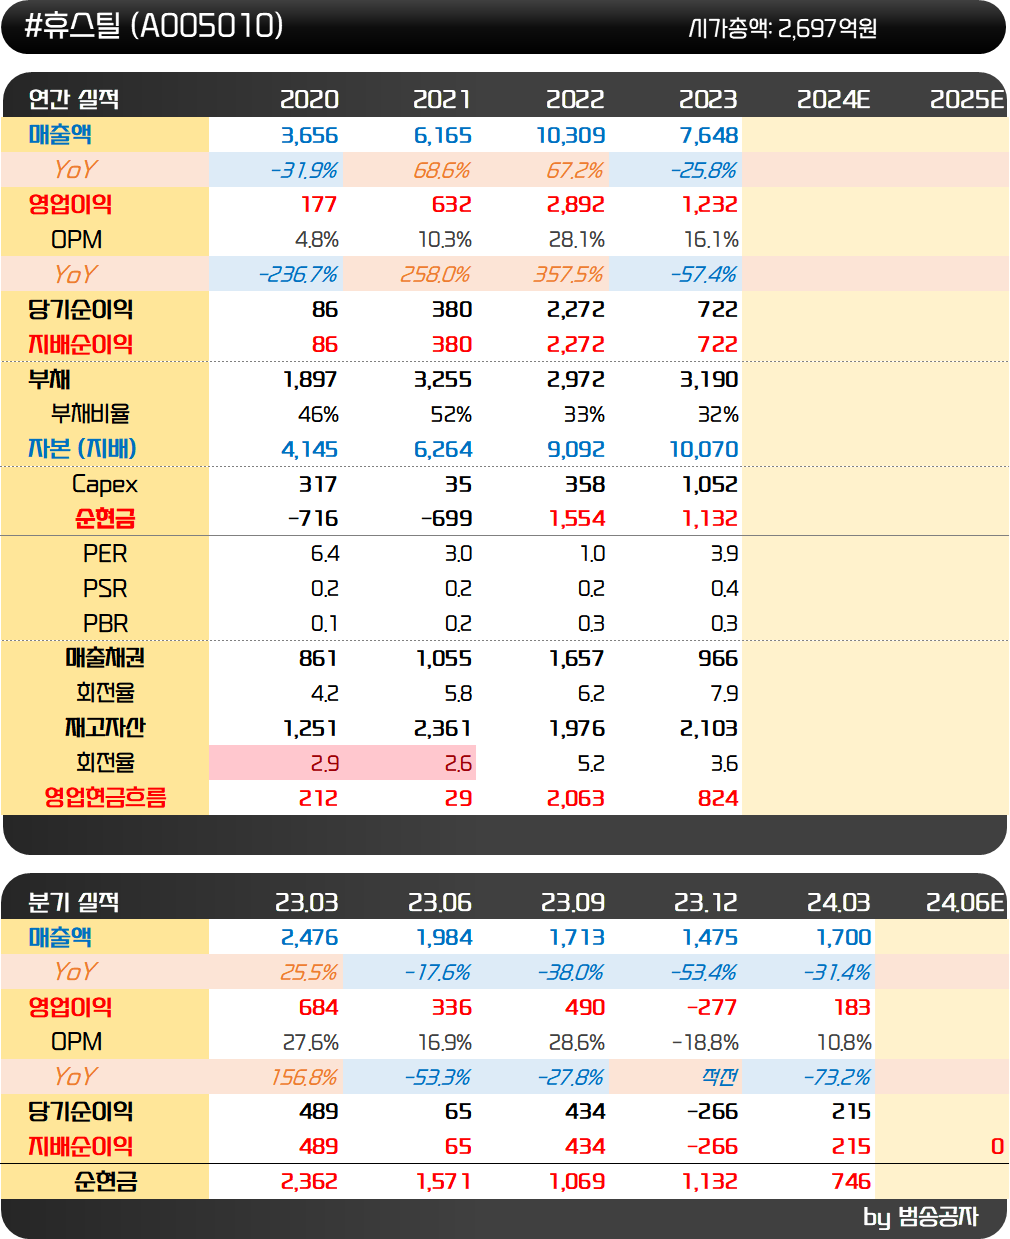
Task: Select operating profit '177' for 2020
Action: pyautogui.click(x=319, y=204)
